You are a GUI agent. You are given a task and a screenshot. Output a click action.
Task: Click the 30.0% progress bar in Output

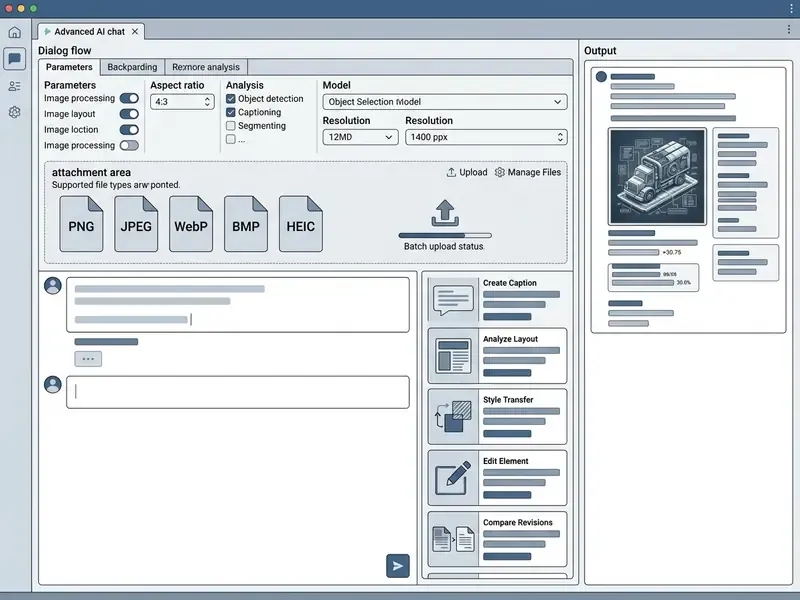[643, 283]
